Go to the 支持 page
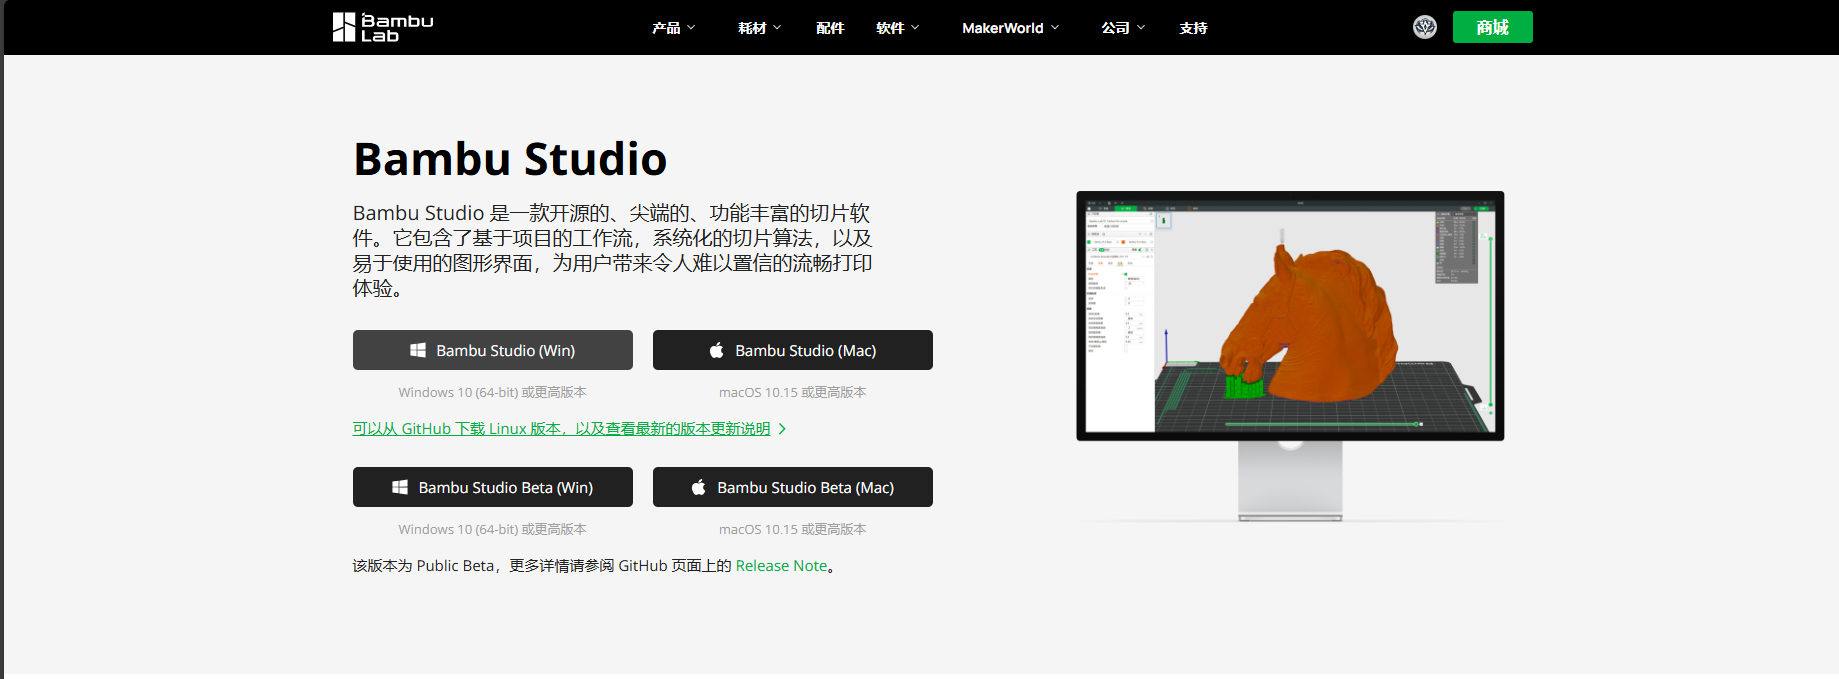Screen dimensions: 1839x679 (x=1193, y=28)
